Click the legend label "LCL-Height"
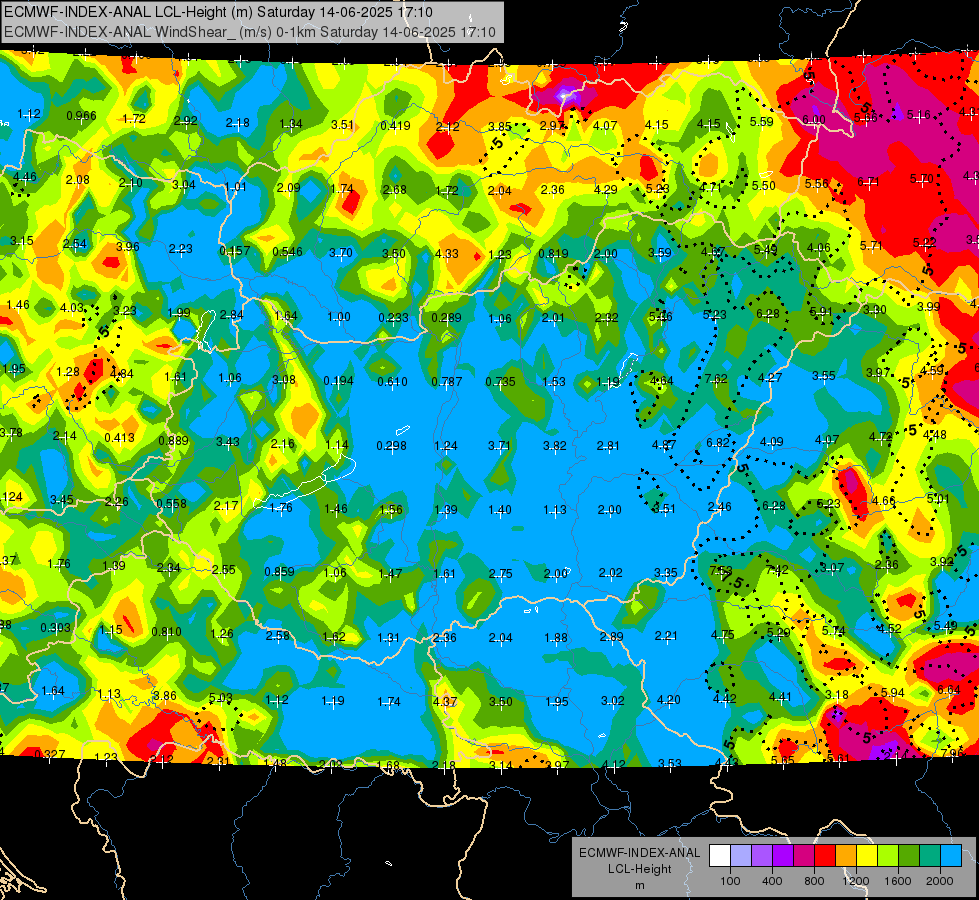 click(639, 869)
